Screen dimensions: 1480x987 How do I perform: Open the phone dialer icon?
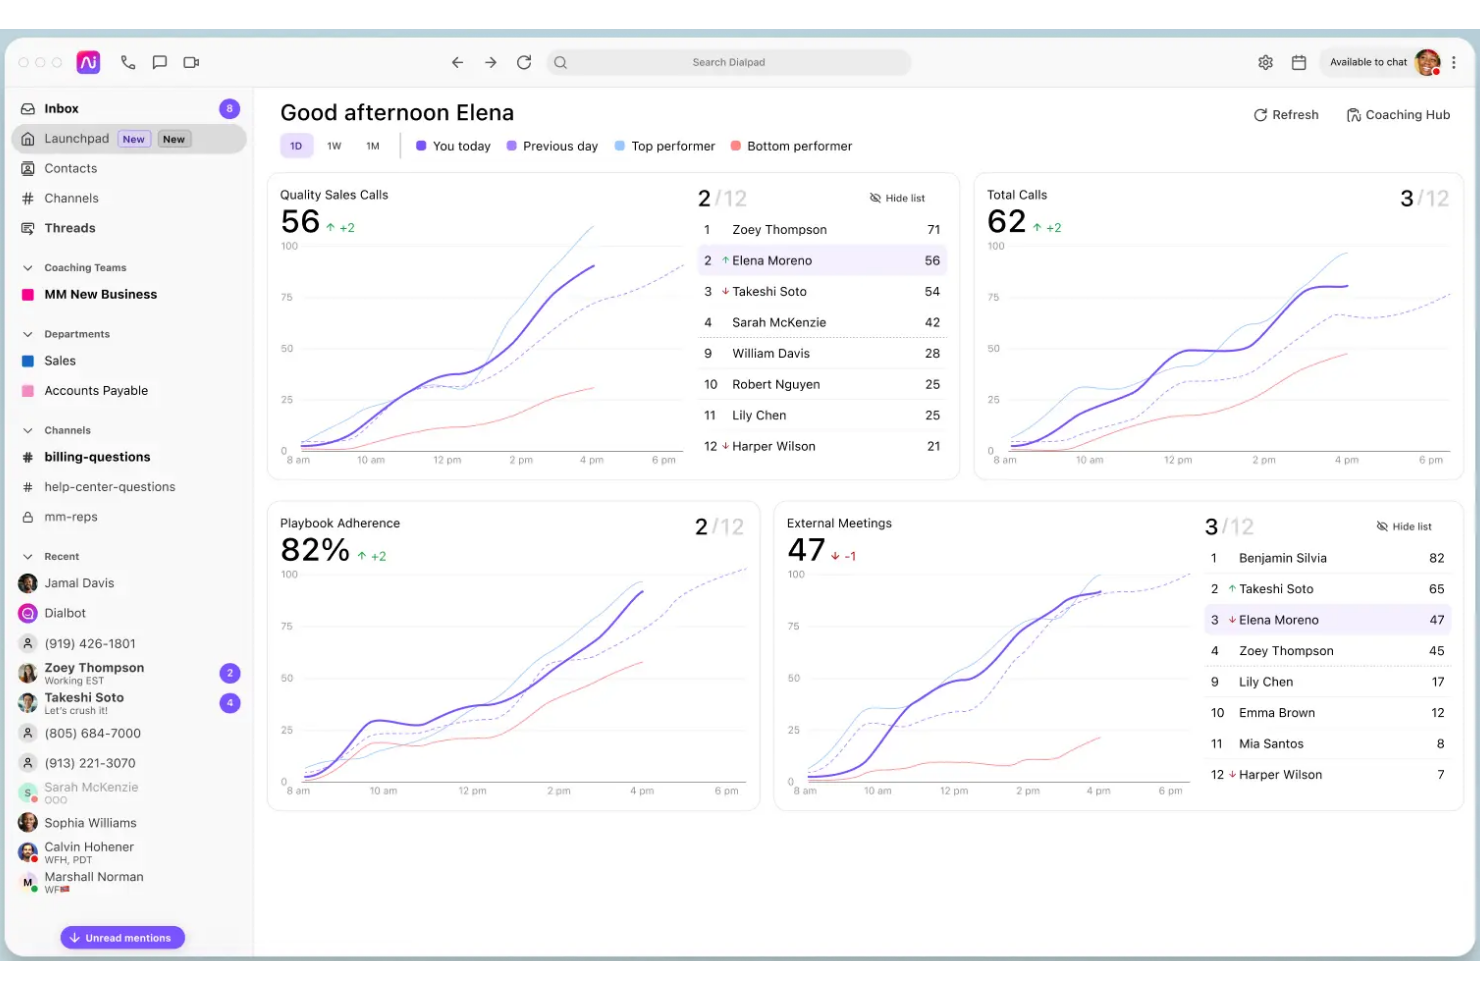pyautogui.click(x=127, y=62)
